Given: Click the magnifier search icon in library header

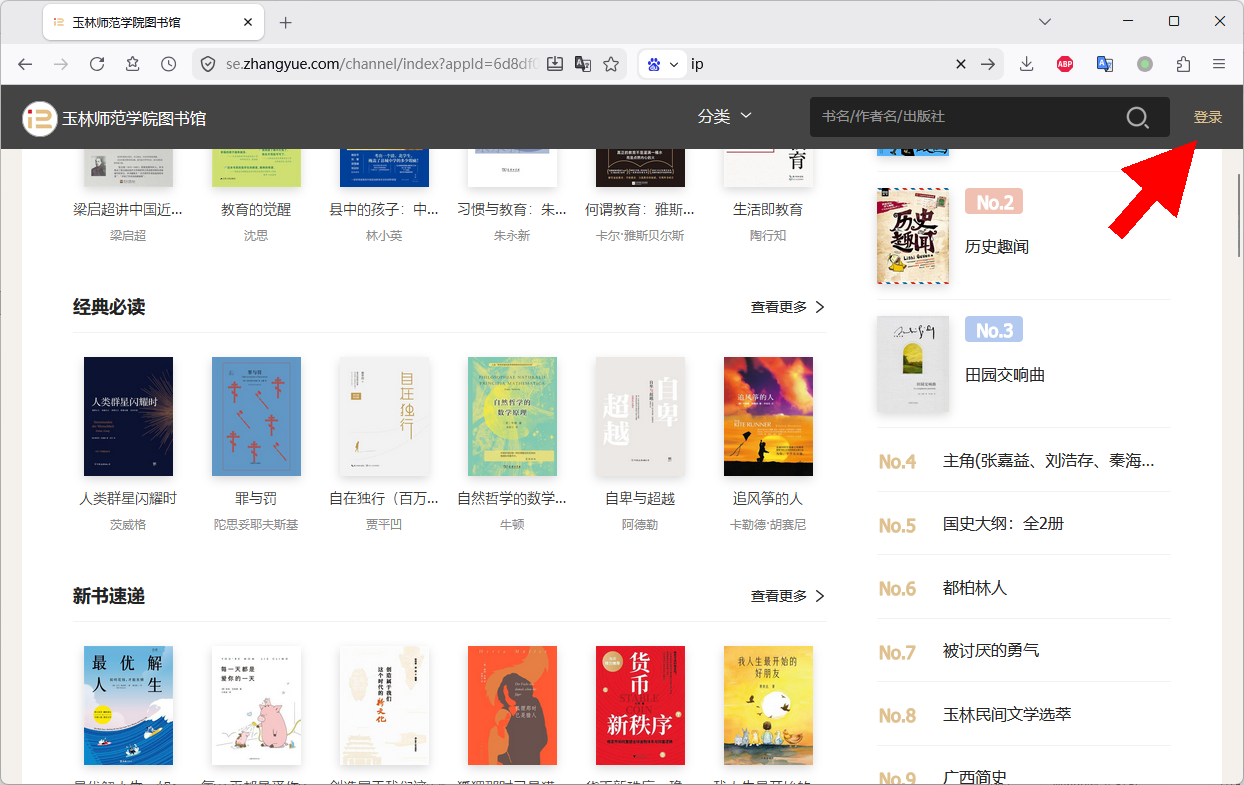Looking at the screenshot, I should [x=1137, y=117].
